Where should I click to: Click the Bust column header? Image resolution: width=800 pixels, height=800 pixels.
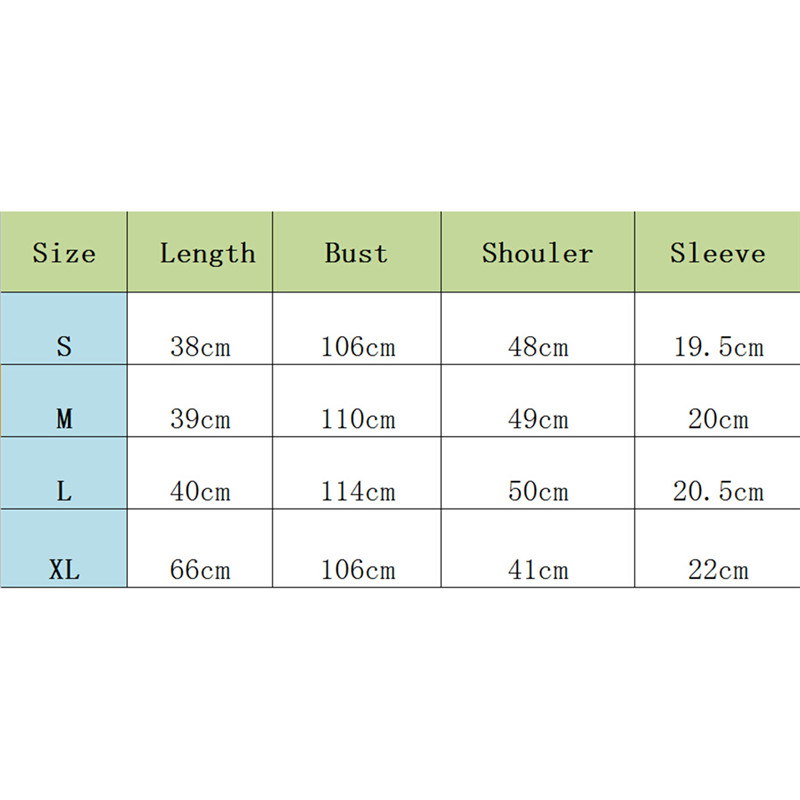click(x=356, y=252)
